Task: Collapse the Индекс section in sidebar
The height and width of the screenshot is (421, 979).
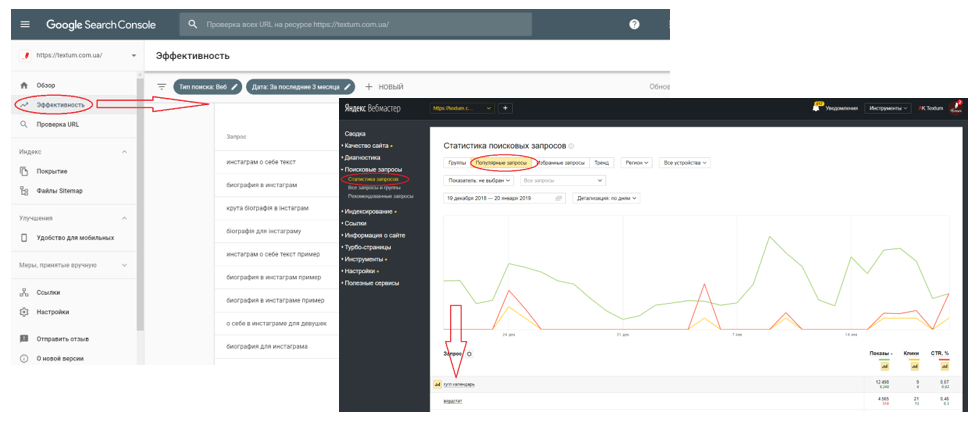Action: (x=124, y=152)
